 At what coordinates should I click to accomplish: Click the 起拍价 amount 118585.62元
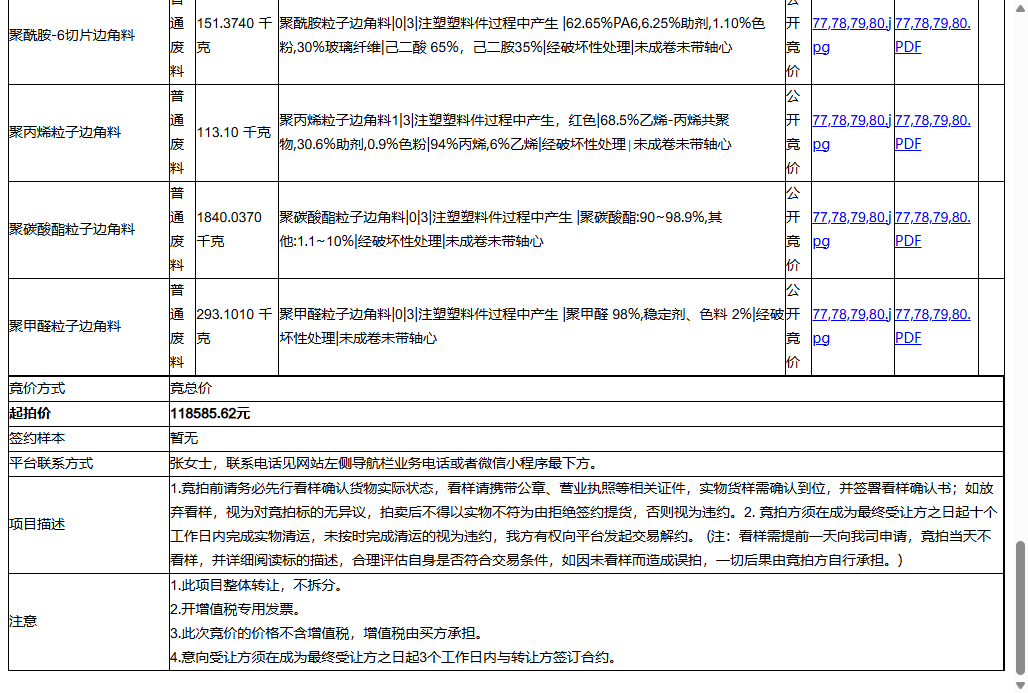[212, 413]
